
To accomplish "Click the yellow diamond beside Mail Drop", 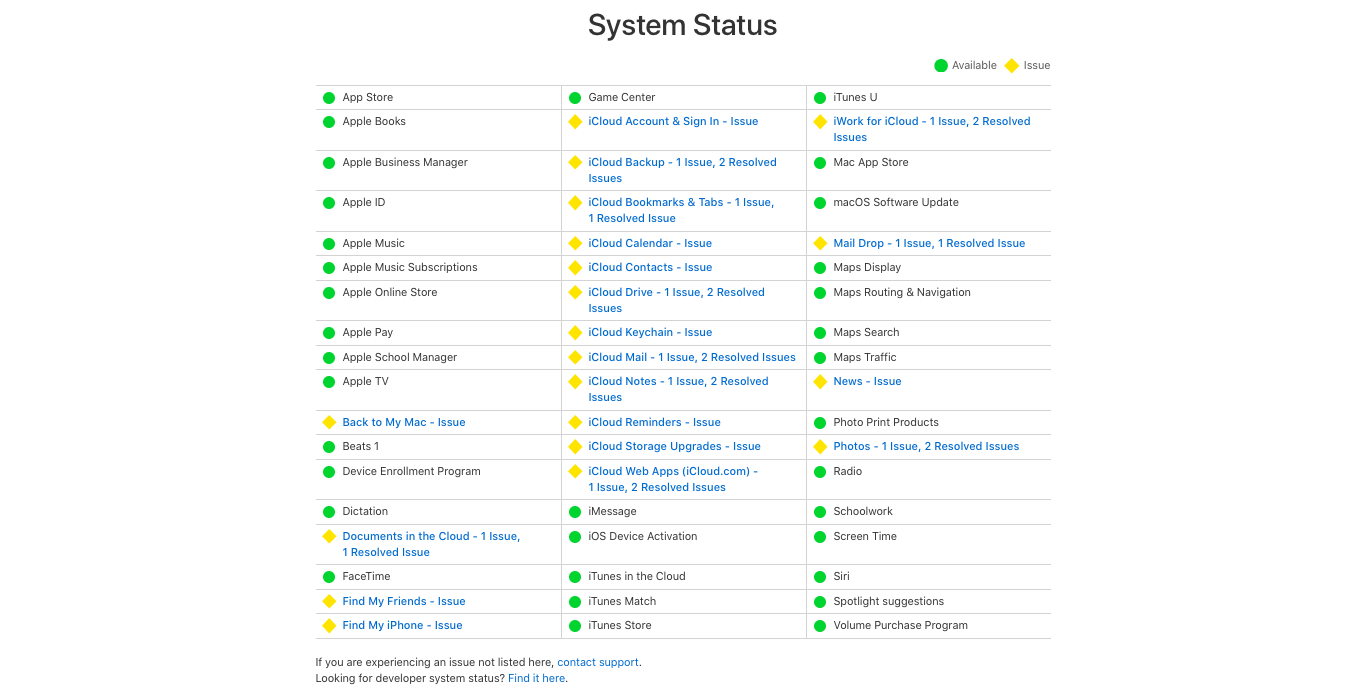I will (x=820, y=243).
